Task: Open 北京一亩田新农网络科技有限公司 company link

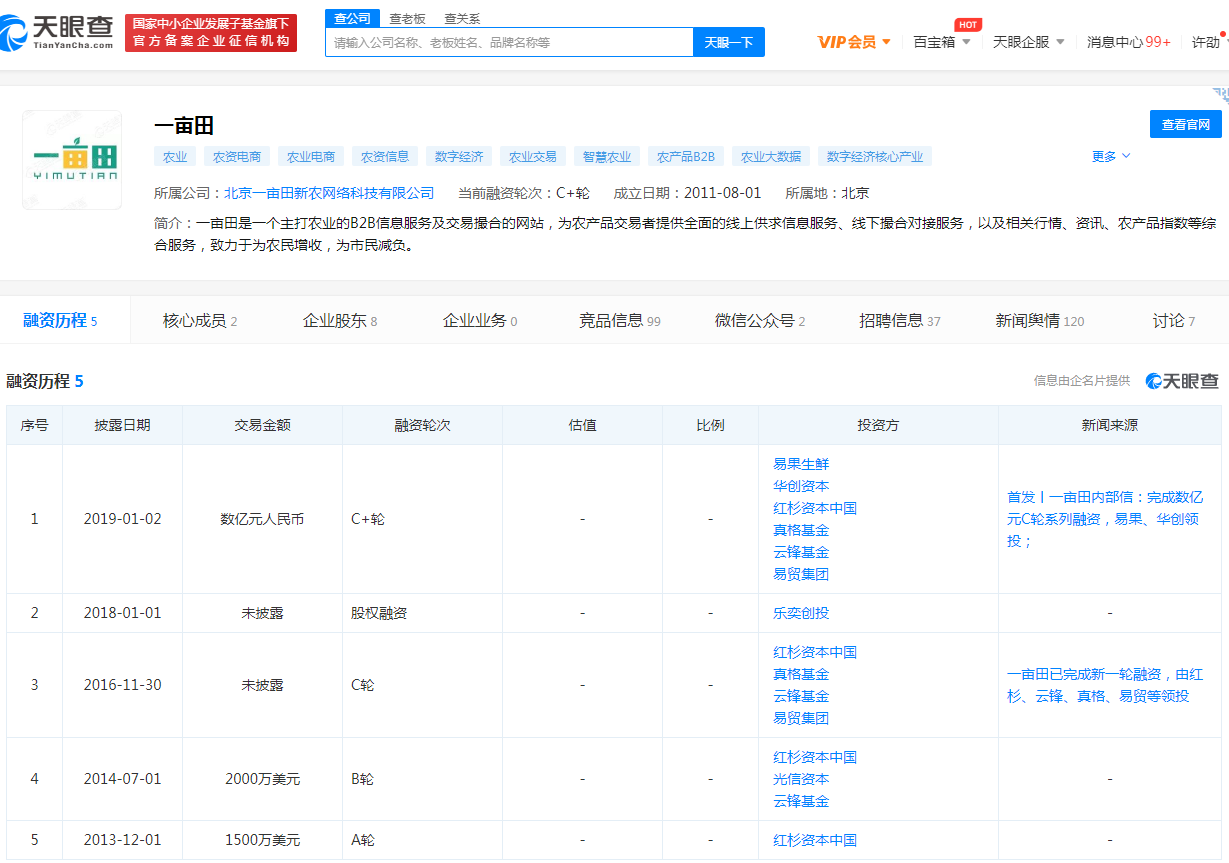Action: coord(329,193)
